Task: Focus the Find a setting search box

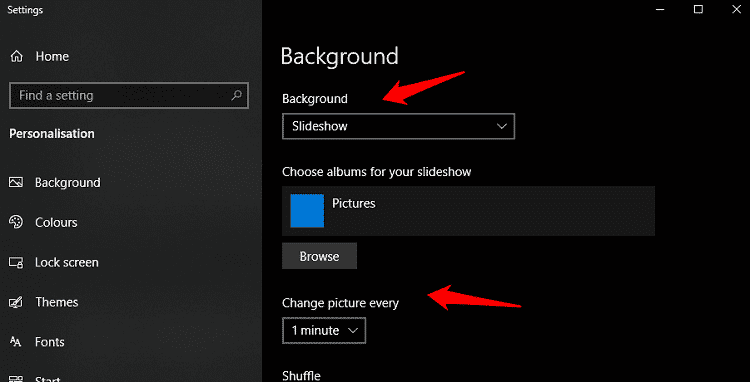Action: 129,96
